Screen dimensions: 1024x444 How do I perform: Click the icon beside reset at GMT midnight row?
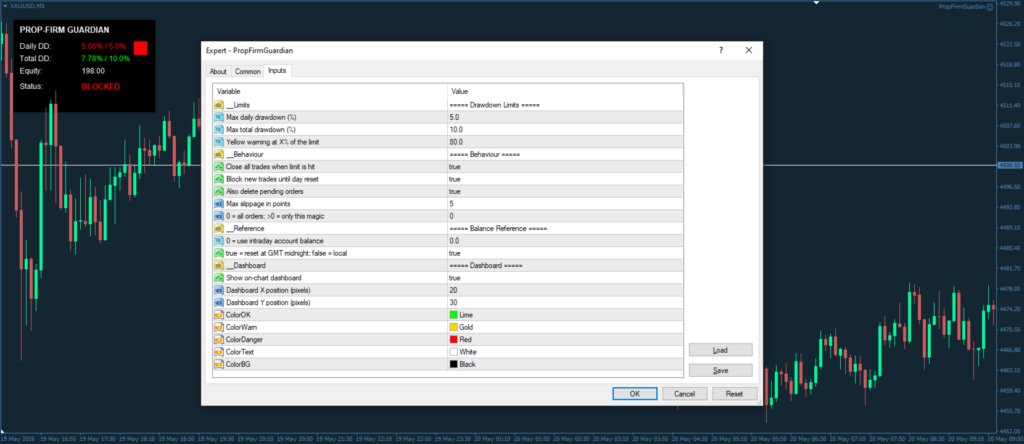coord(219,253)
